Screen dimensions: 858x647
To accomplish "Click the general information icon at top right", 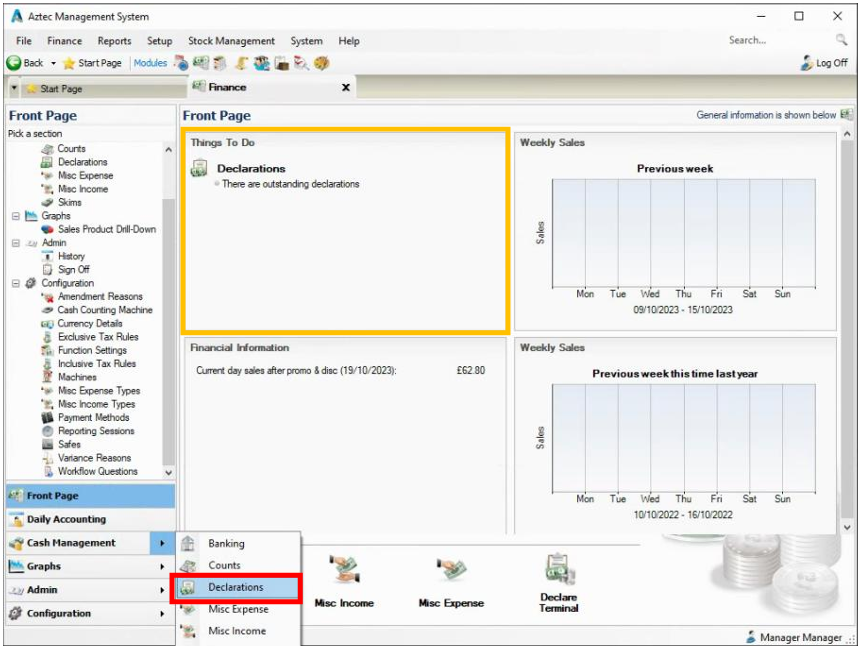I will (x=846, y=115).
